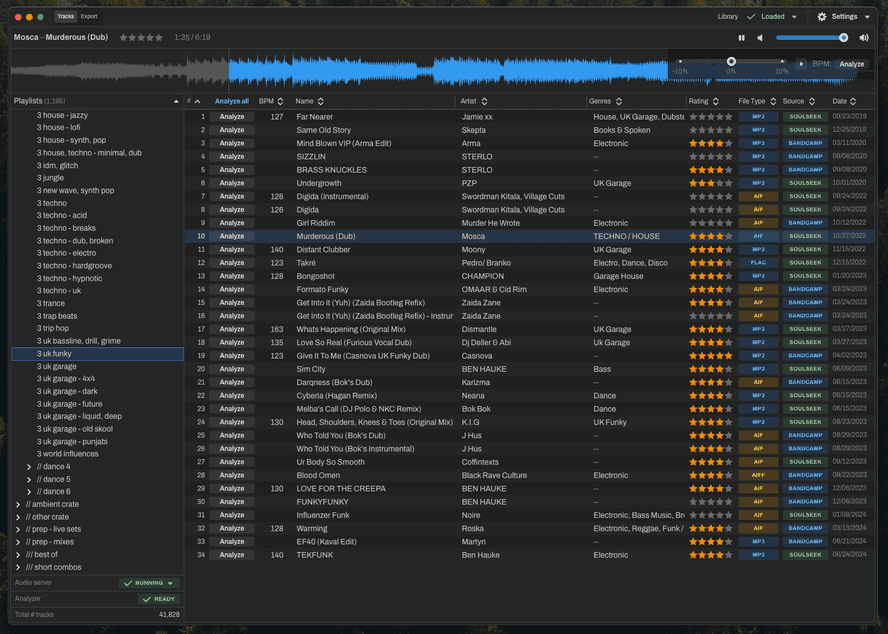Click the FLAC badge on Takré row
Screen dimensions: 888x634
758,263
